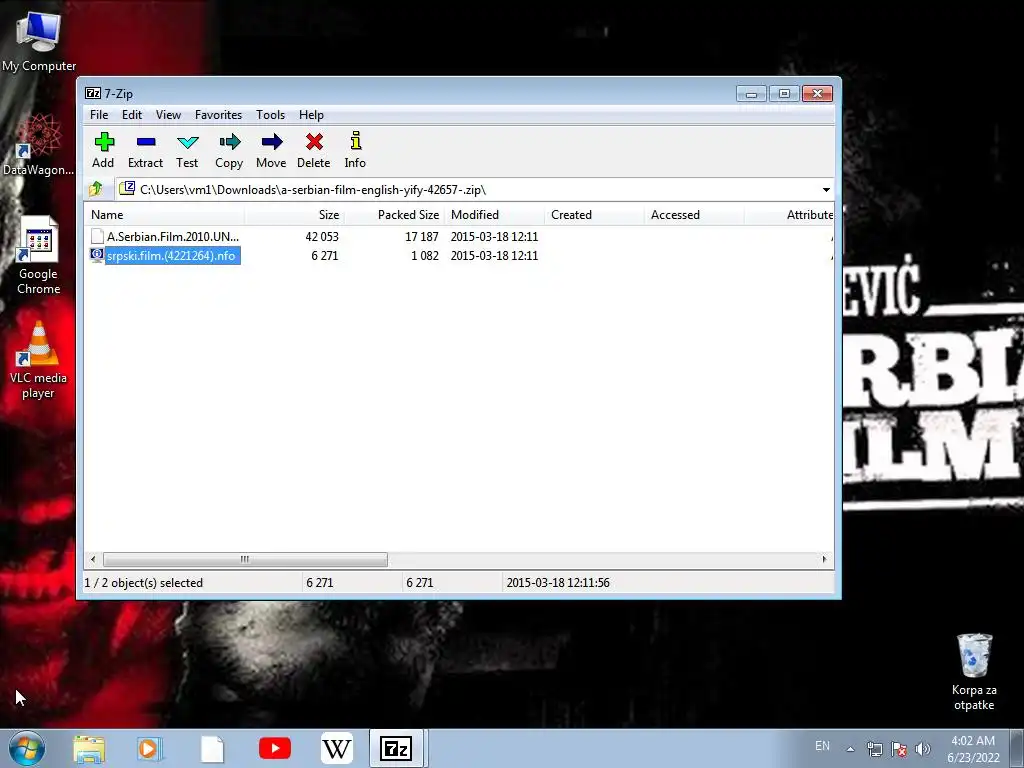This screenshot has height=768, width=1024.
Task: Click the A.Serbian.Film.2010 file icon
Action: (97, 236)
